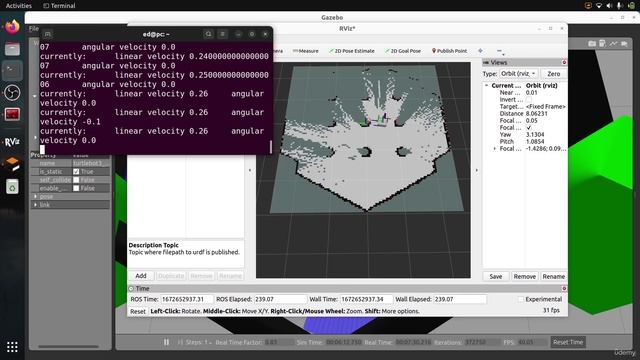Image resolution: width=640 pixels, height=360 pixels.
Task: Click the minus remove-tool icon in RViz toolbar
Action: tap(499, 51)
